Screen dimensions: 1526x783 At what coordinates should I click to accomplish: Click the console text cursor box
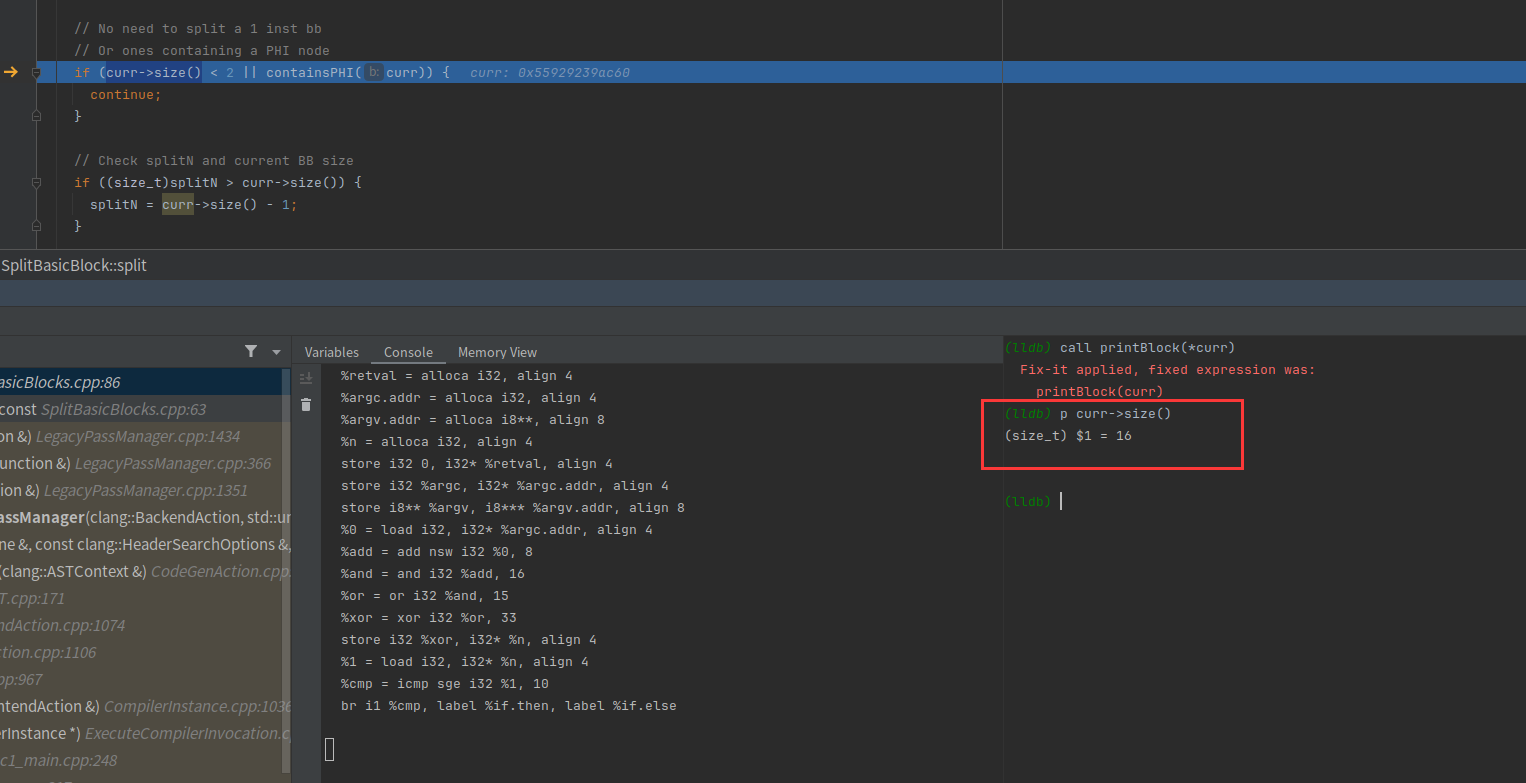329,749
